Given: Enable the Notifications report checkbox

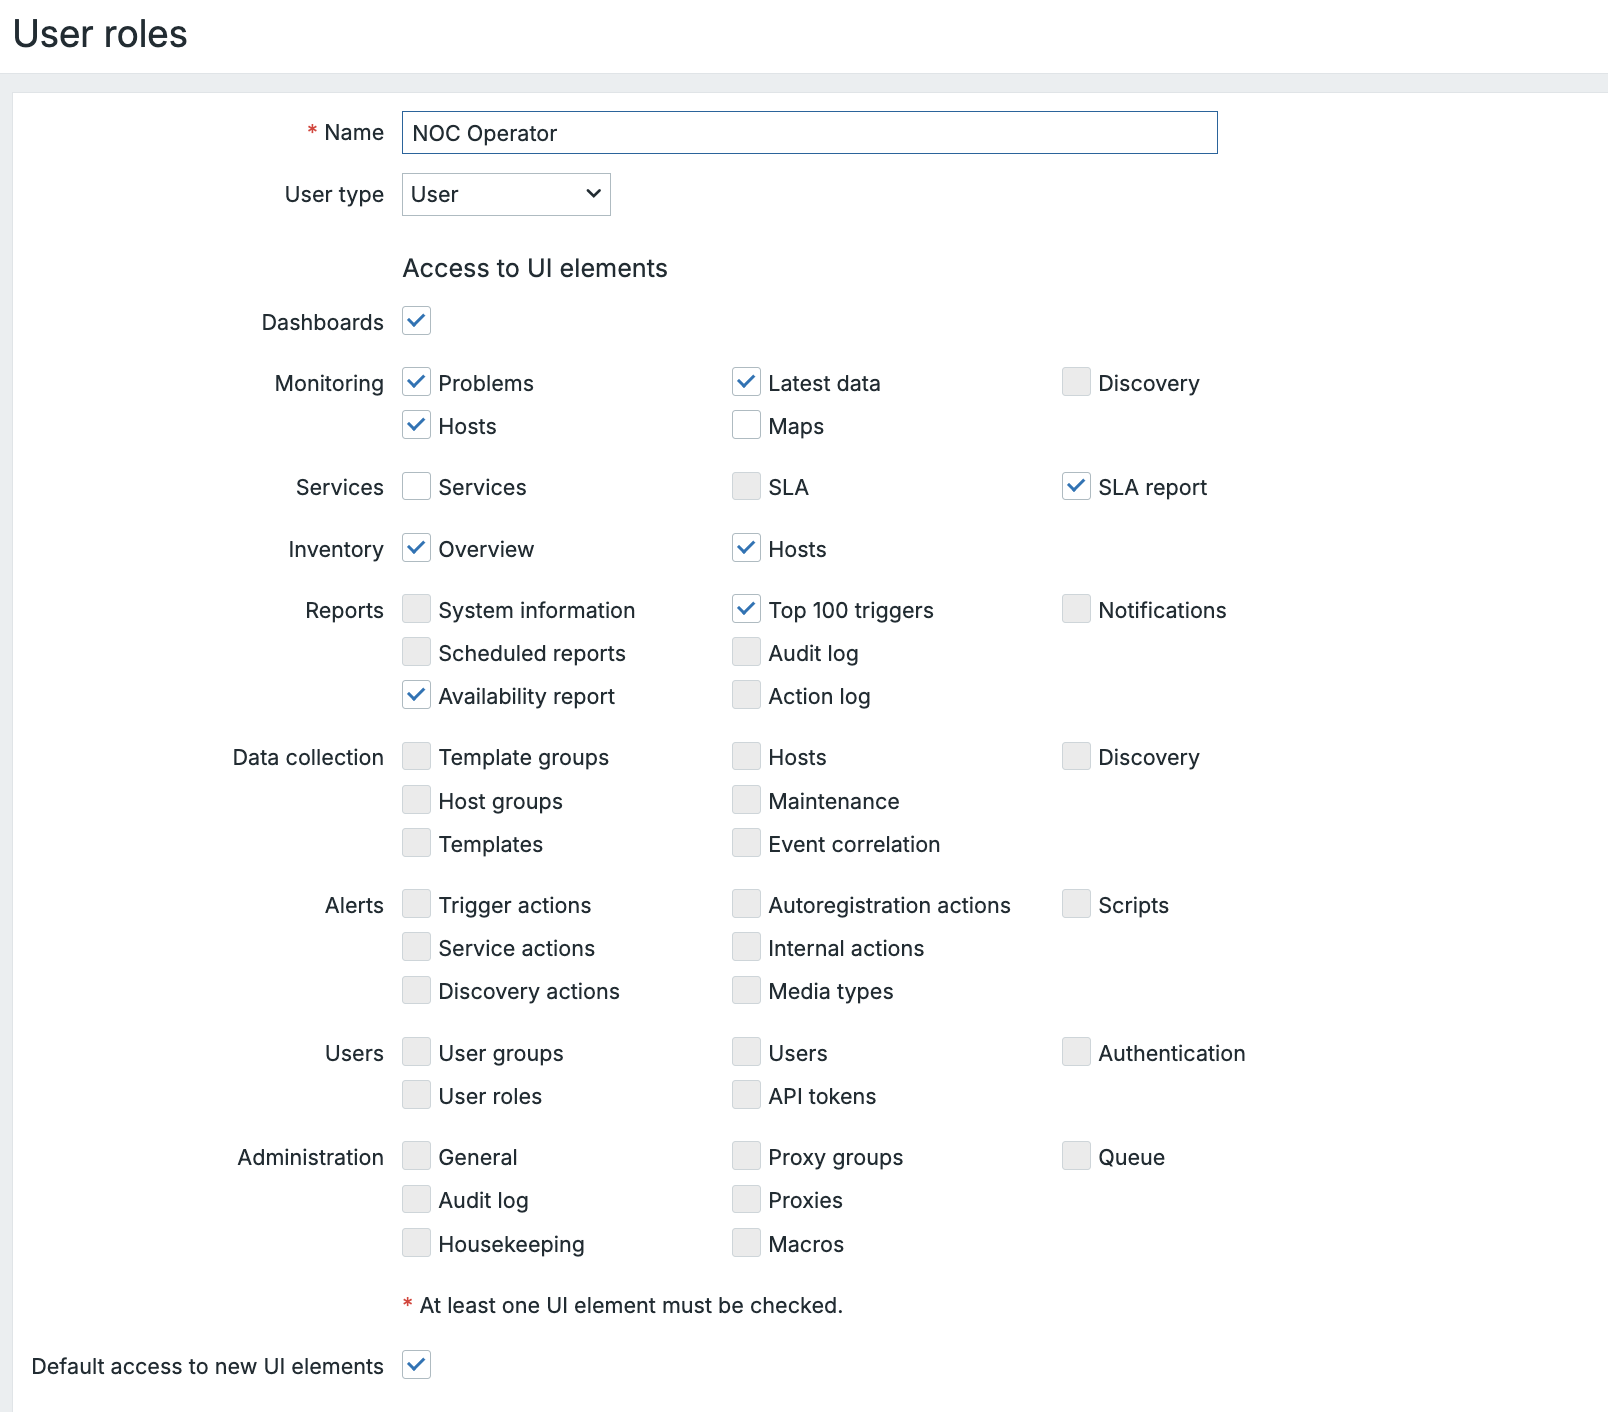Looking at the screenshot, I should pos(1075,609).
